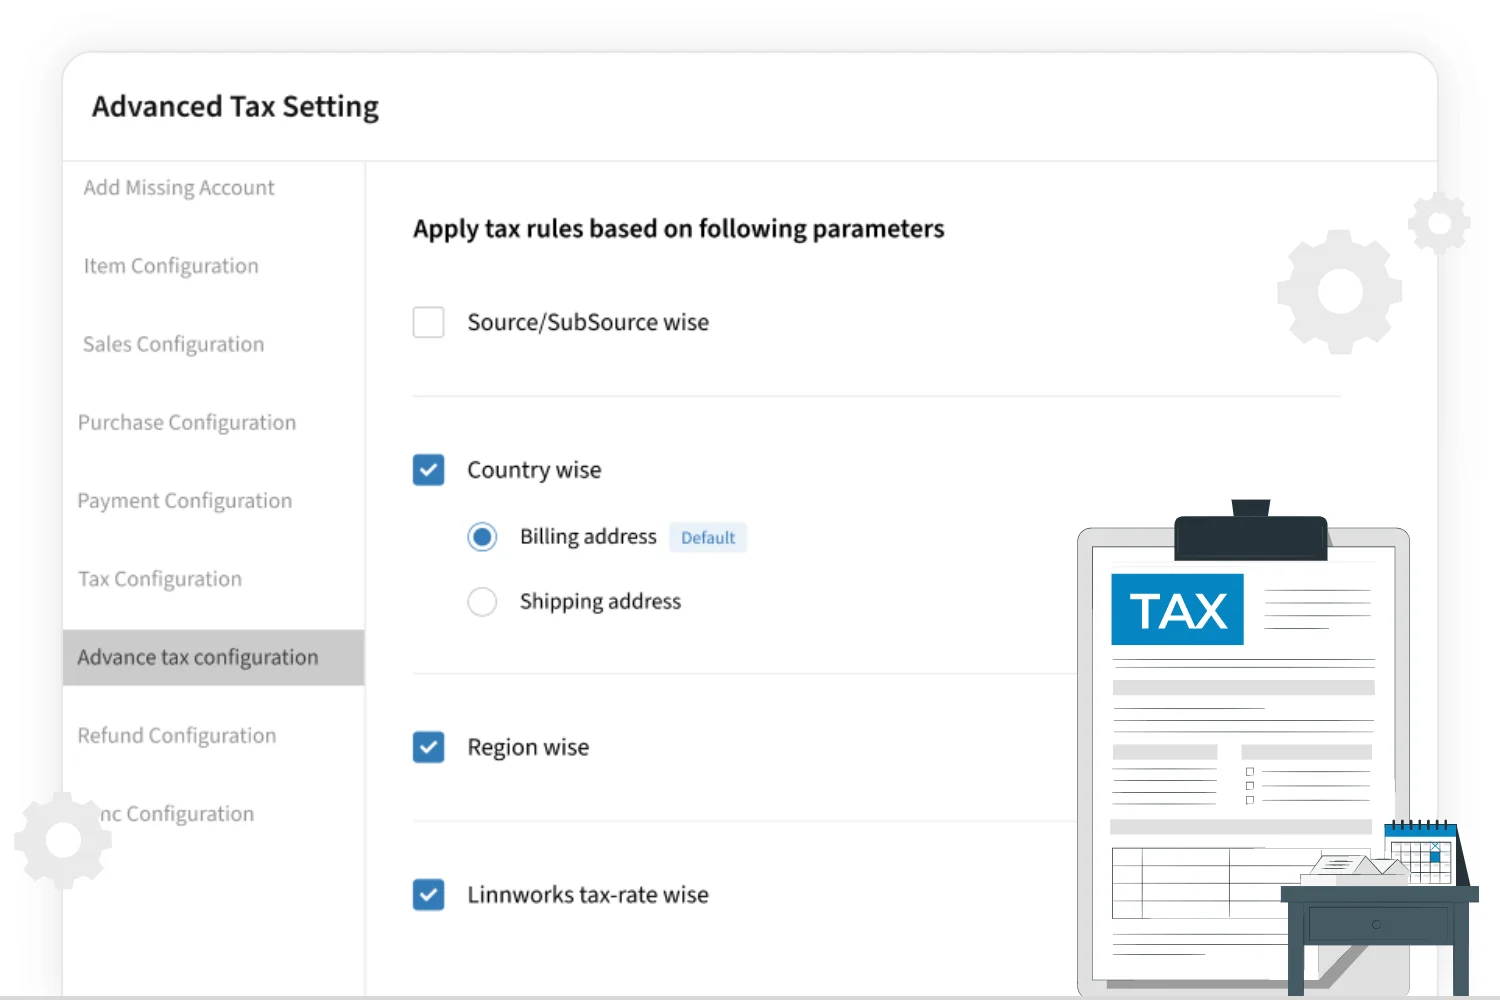This screenshot has height=1000, width=1500.
Task: Select Advance tax configuration in sidebar
Action: 198,657
